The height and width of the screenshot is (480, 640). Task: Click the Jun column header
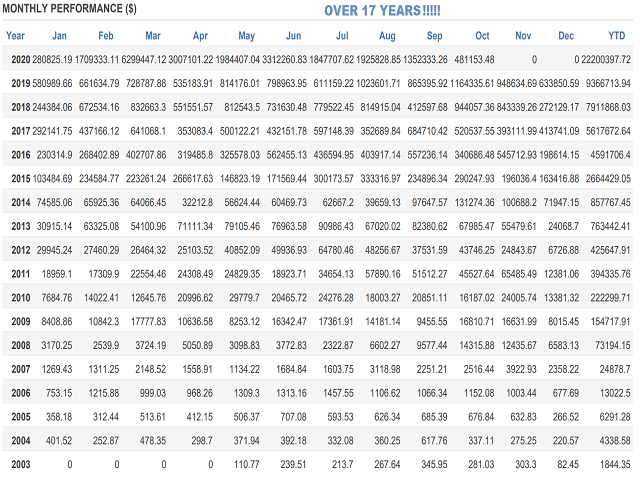pyautogui.click(x=293, y=36)
